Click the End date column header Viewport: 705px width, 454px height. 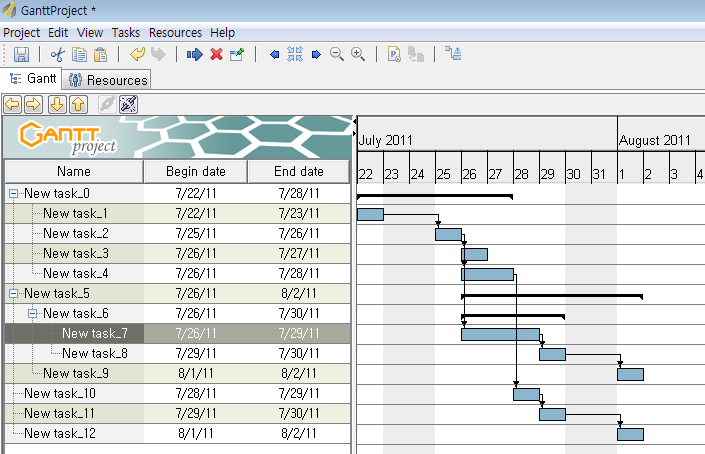pyautogui.click(x=299, y=171)
